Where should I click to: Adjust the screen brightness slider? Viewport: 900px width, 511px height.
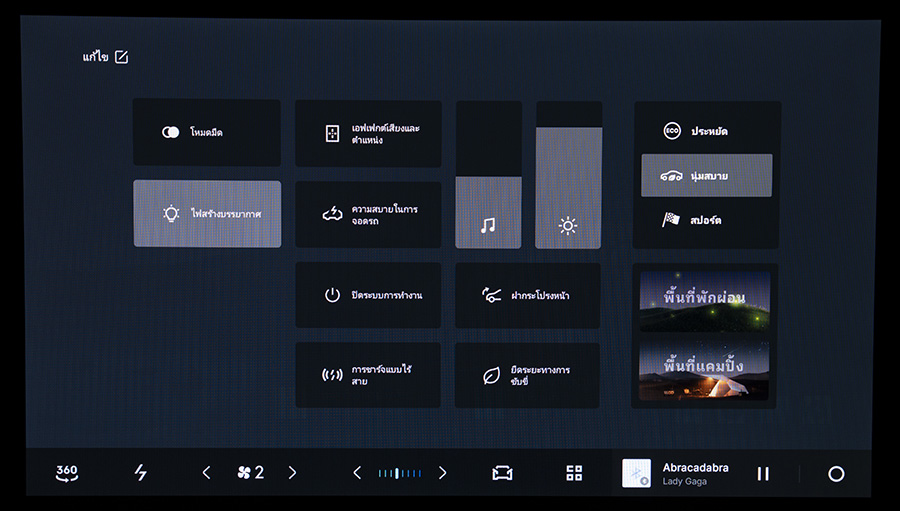[568, 185]
